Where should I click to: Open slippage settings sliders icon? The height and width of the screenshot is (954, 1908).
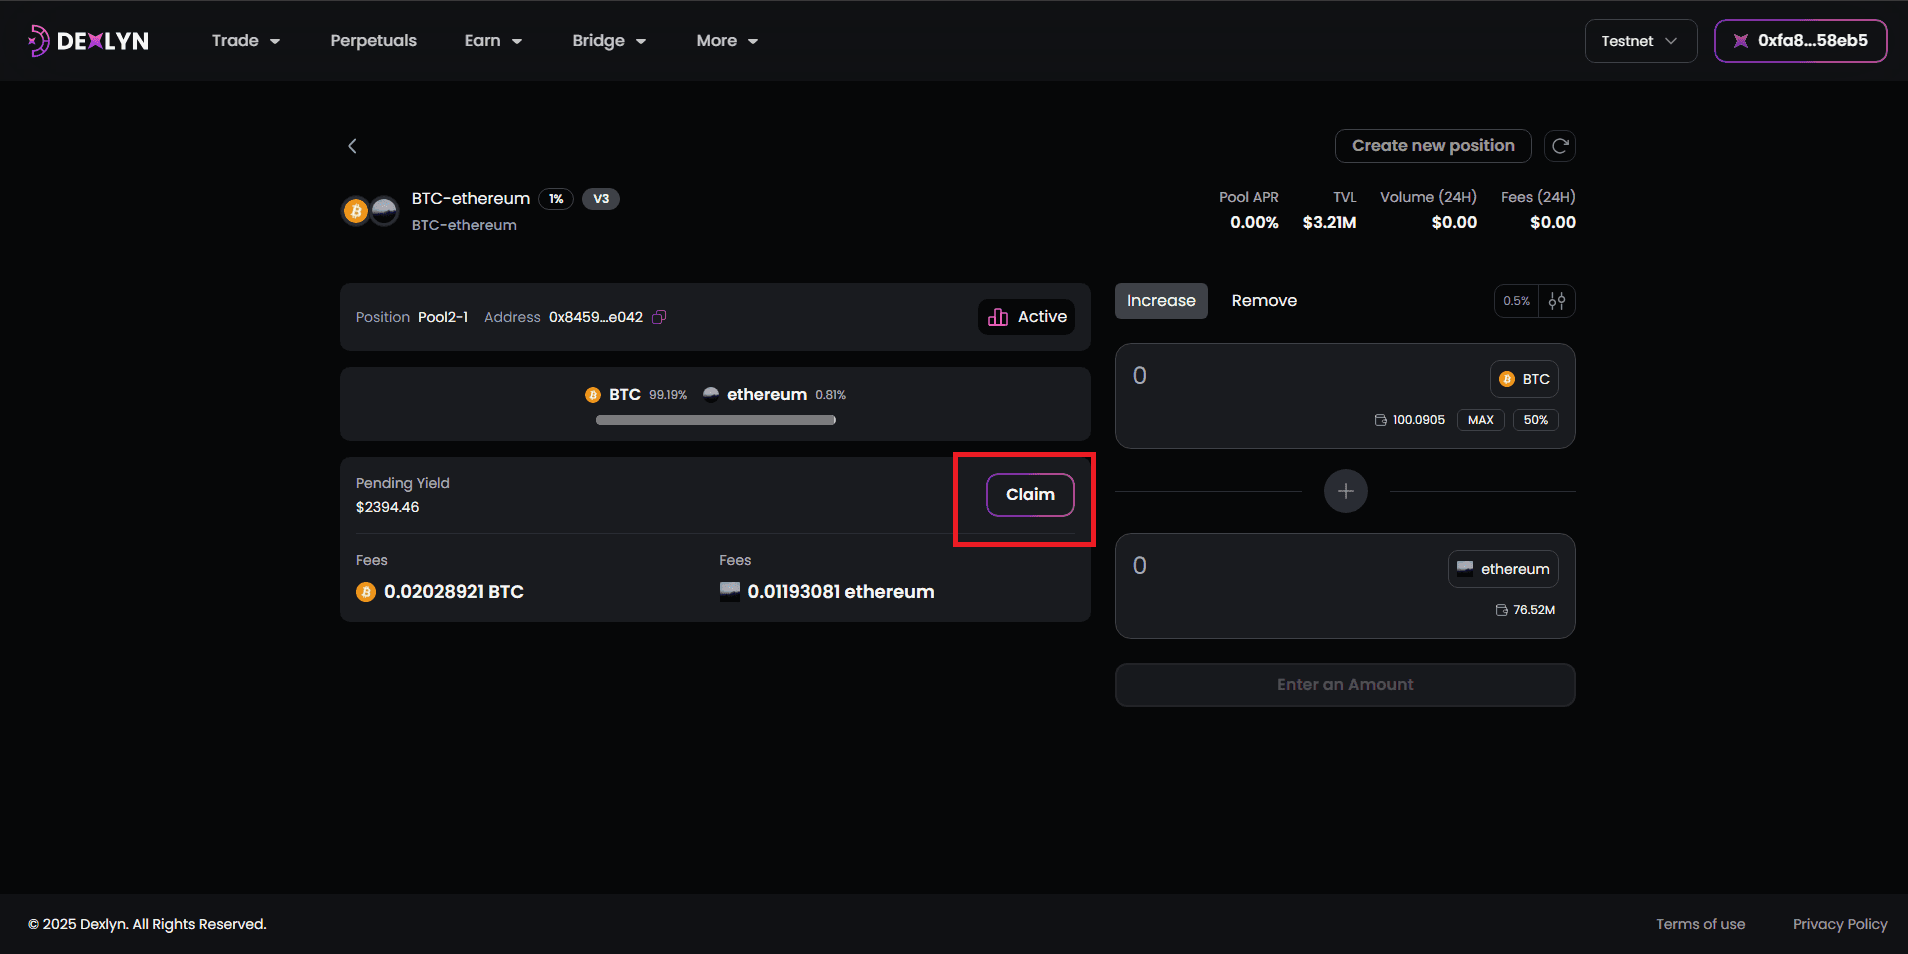pyautogui.click(x=1557, y=301)
